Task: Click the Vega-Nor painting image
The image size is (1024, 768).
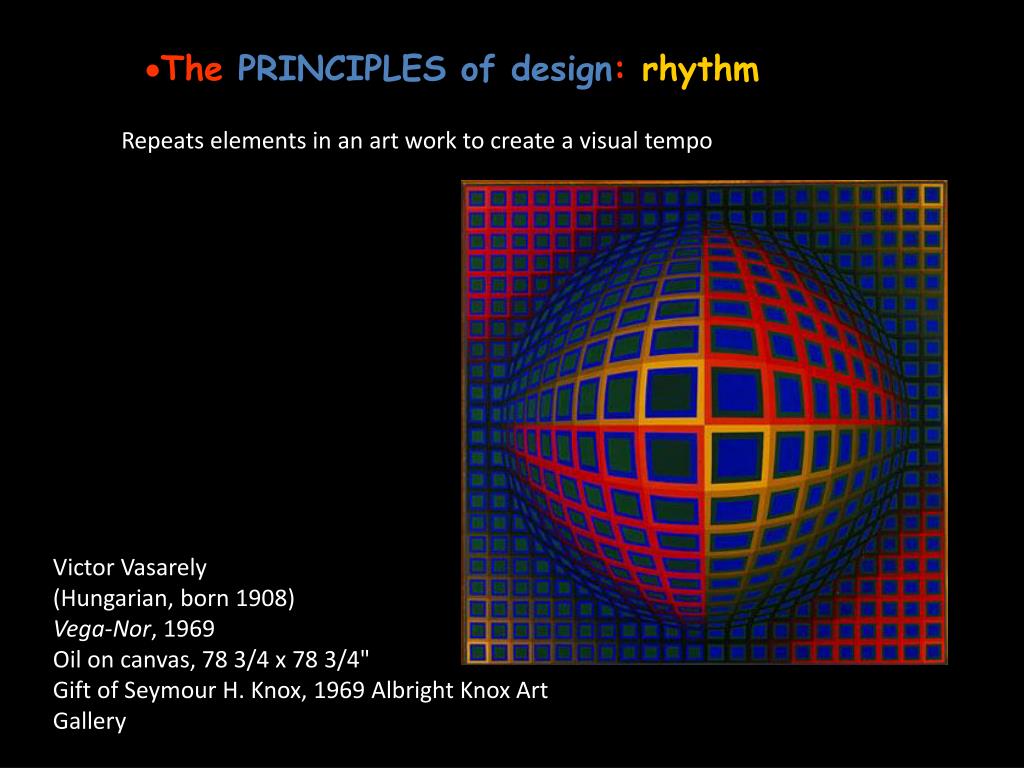Action: tap(704, 423)
